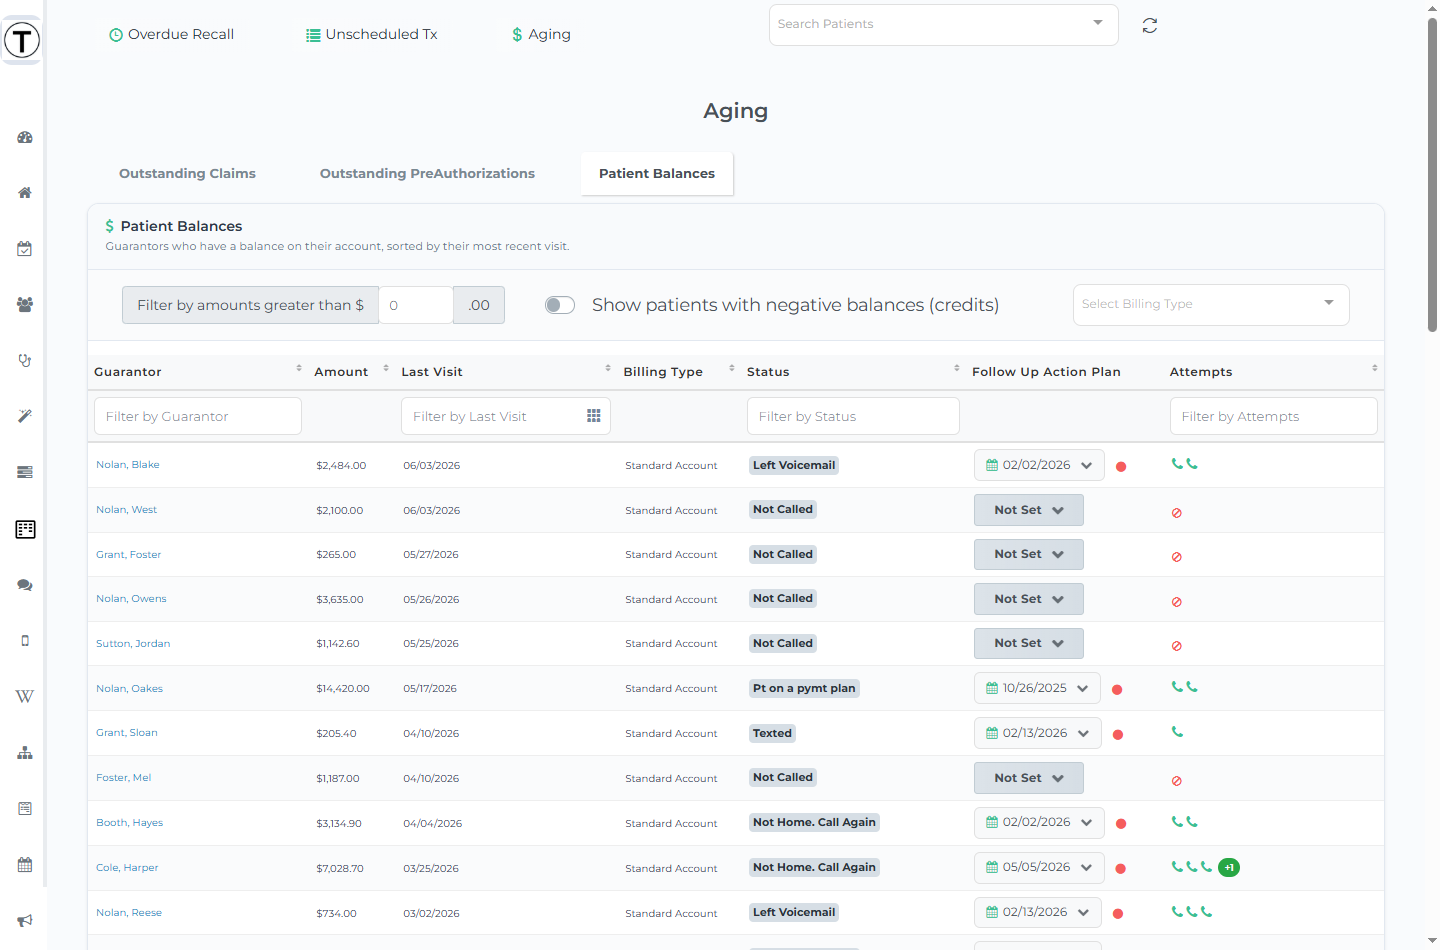Open the calendar check icon in sidebar
This screenshot has height=950, width=1440.
[x=25, y=249]
